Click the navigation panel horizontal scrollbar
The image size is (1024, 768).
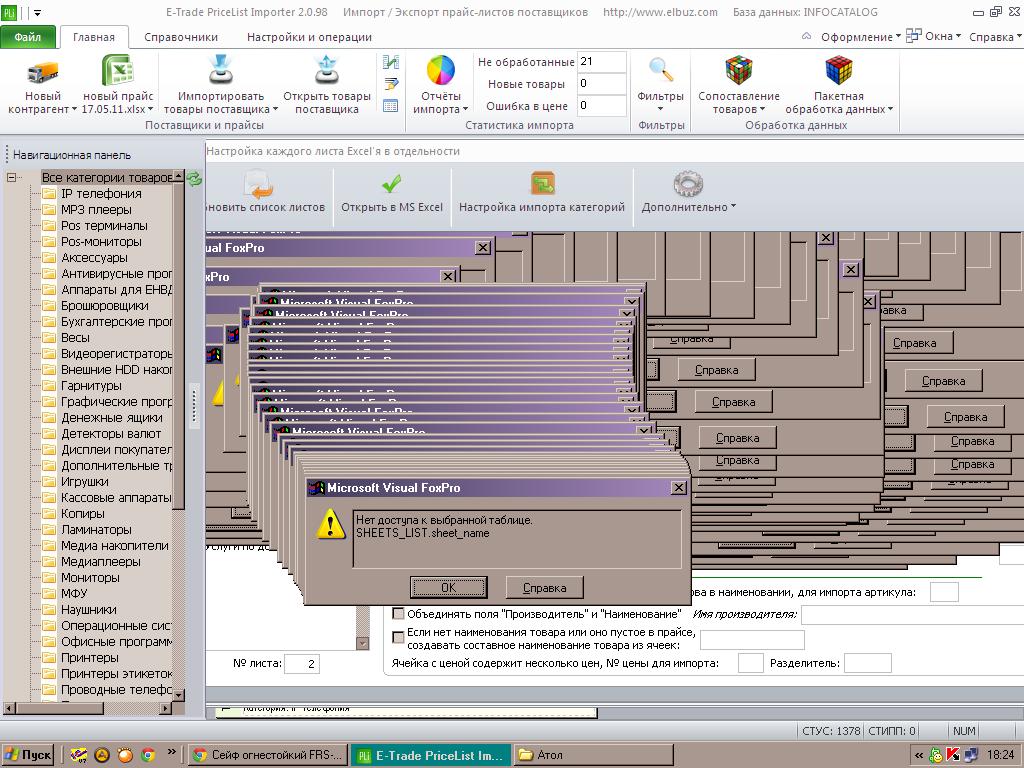tap(88, 708)
